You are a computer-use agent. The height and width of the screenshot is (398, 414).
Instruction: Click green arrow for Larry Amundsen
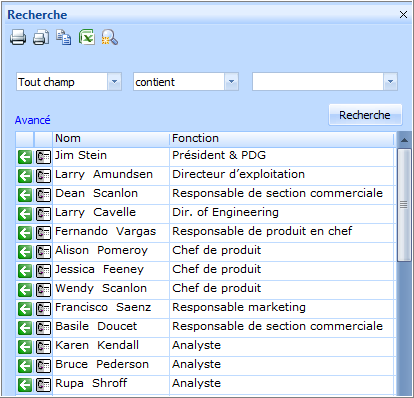point(25,176)
